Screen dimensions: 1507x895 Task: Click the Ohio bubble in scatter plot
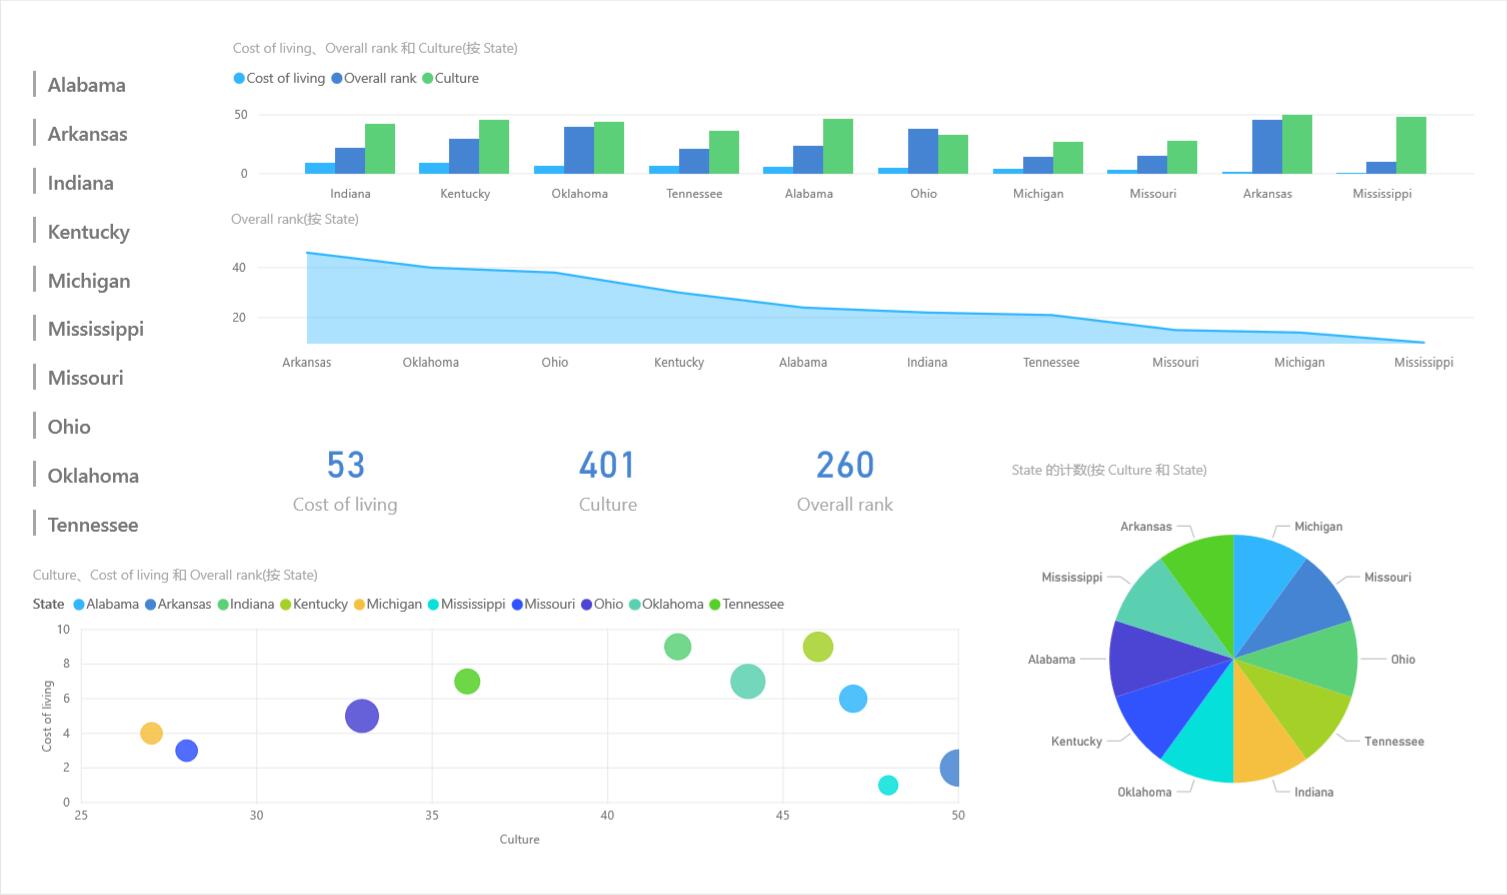361,716
